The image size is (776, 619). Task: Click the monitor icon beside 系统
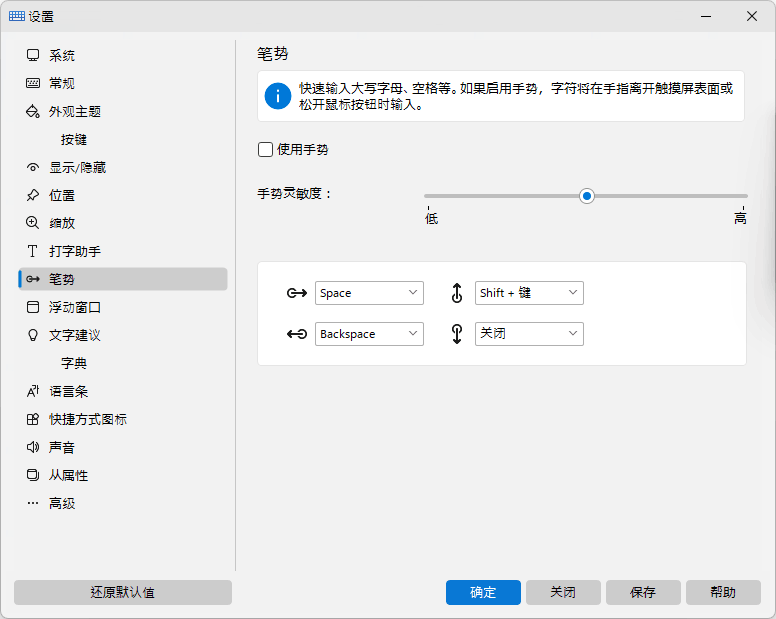point(33,55)
